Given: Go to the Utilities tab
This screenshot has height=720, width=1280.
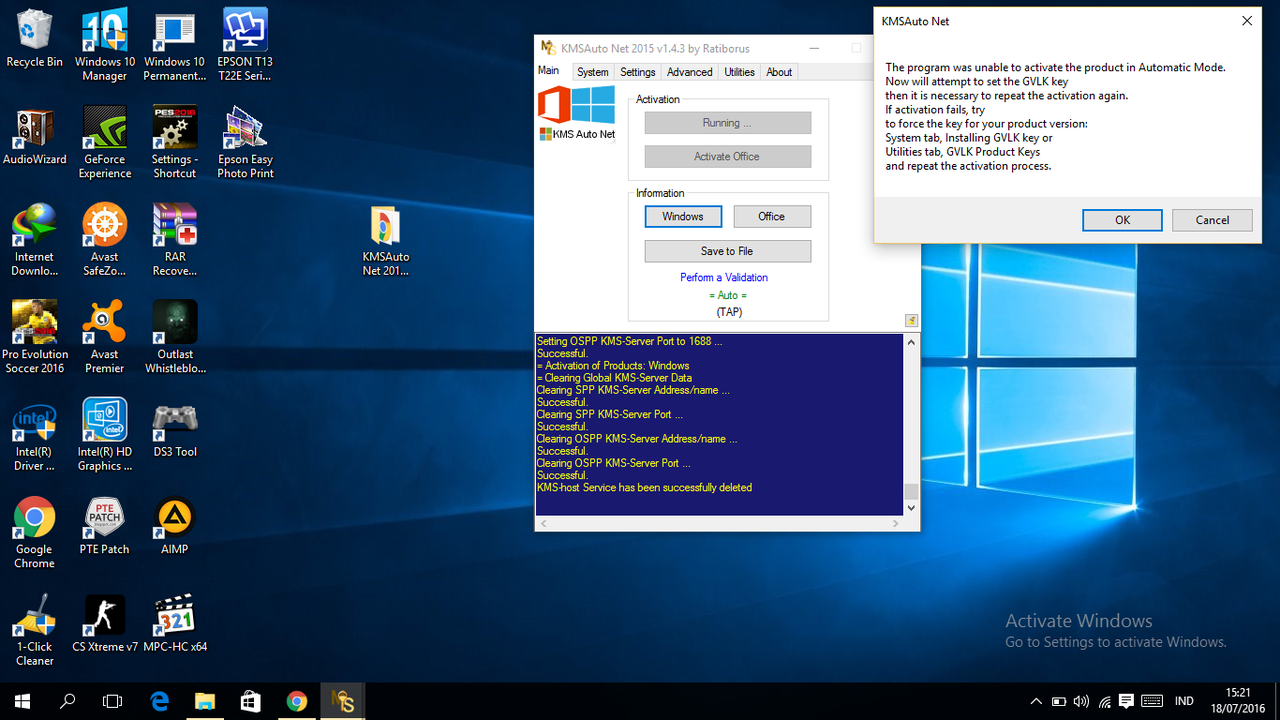Looking at the screenshot, I should (739, 72).
